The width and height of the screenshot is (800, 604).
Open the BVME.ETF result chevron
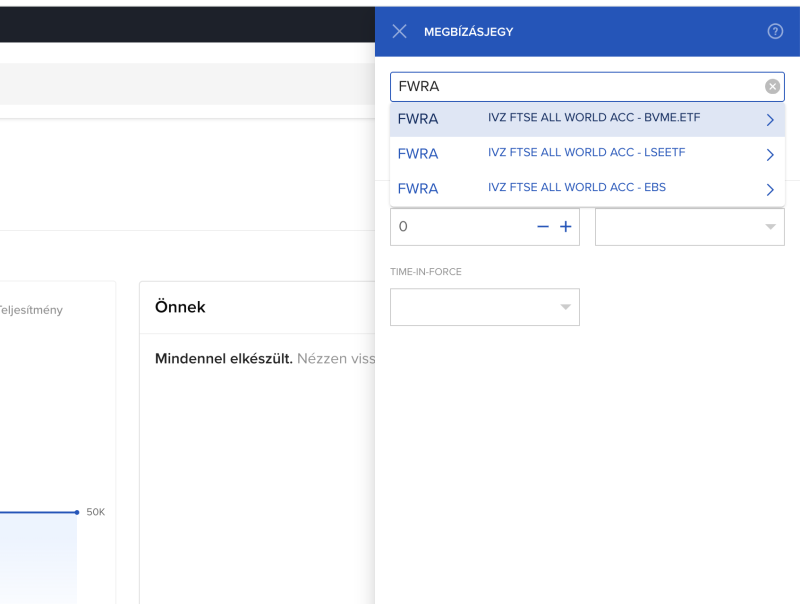770,120
